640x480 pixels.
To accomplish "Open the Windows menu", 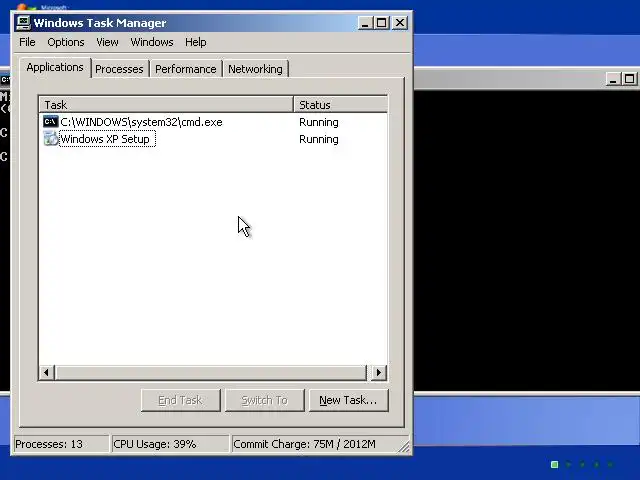I will (x=152, y=42).
